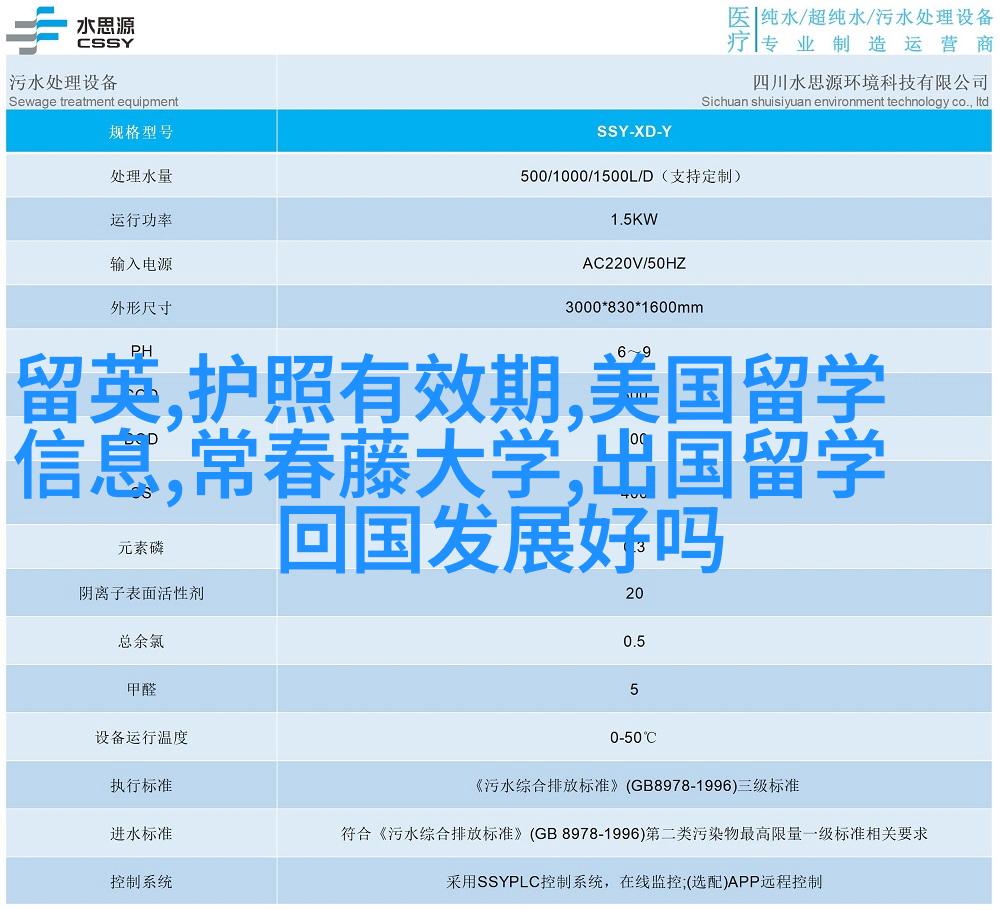
Task: Click the PH row label
Action: point(142,351)
